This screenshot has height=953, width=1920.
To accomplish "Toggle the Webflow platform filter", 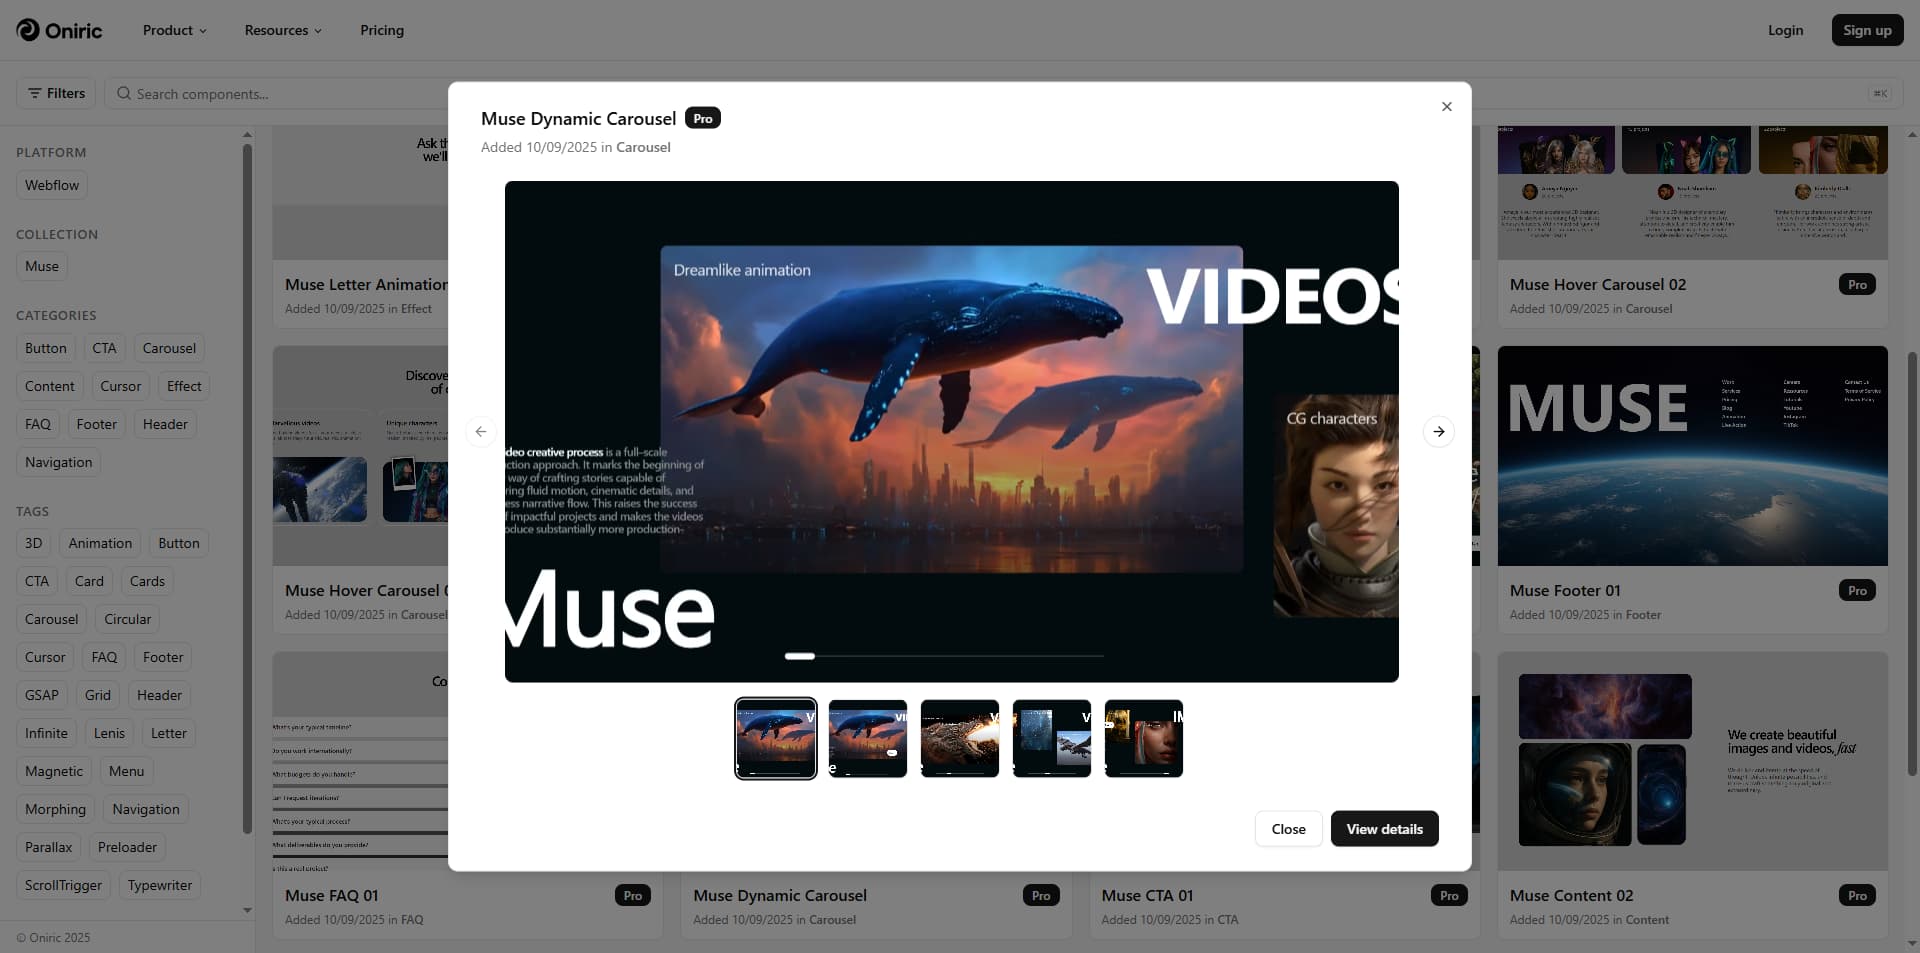I will click(52, 185).
